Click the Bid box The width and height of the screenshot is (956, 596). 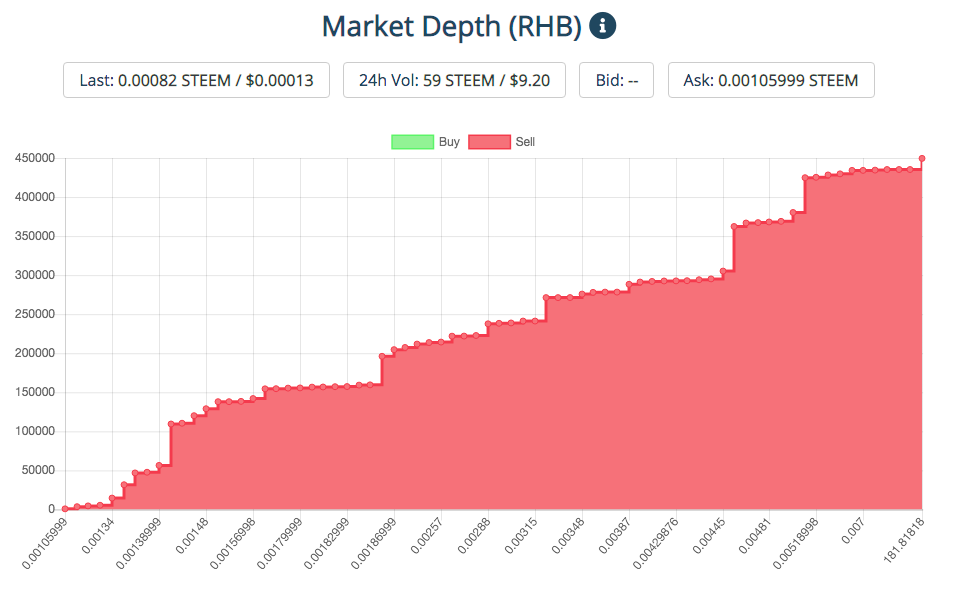616,80
